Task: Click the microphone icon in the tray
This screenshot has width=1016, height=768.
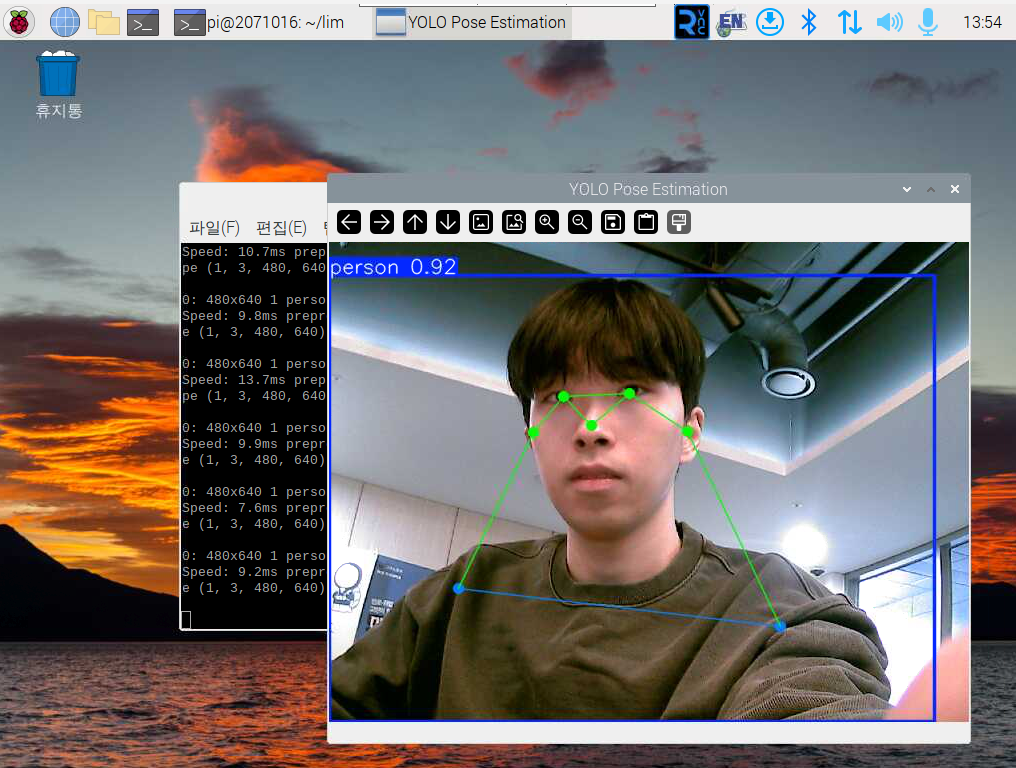Action: (928, 22)
